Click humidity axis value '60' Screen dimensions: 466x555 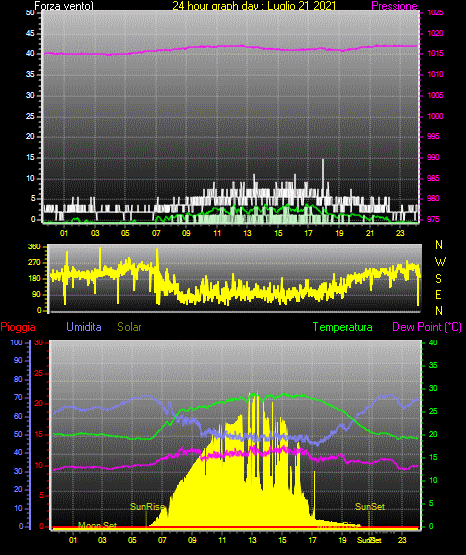click(x=18, y=416)
